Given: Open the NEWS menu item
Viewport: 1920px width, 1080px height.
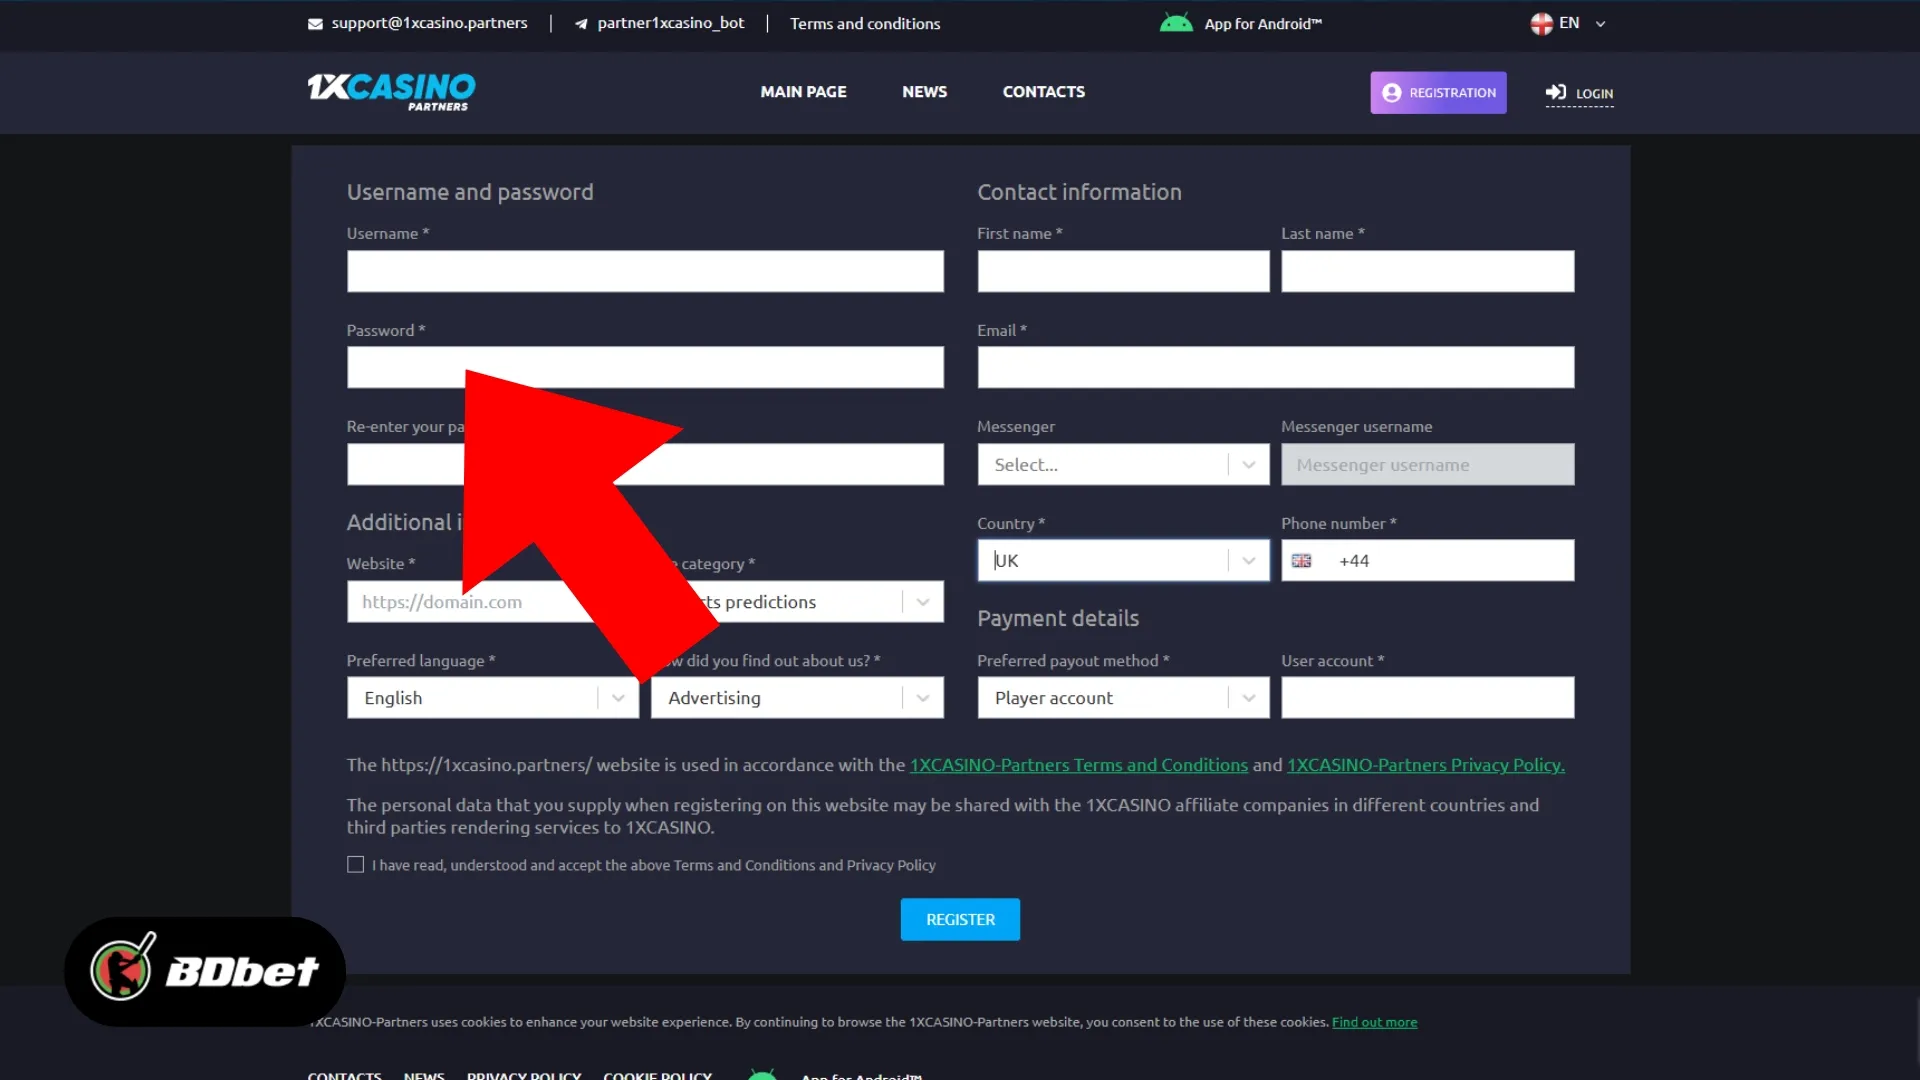Looking at the screenshot, I should (924, 92).
